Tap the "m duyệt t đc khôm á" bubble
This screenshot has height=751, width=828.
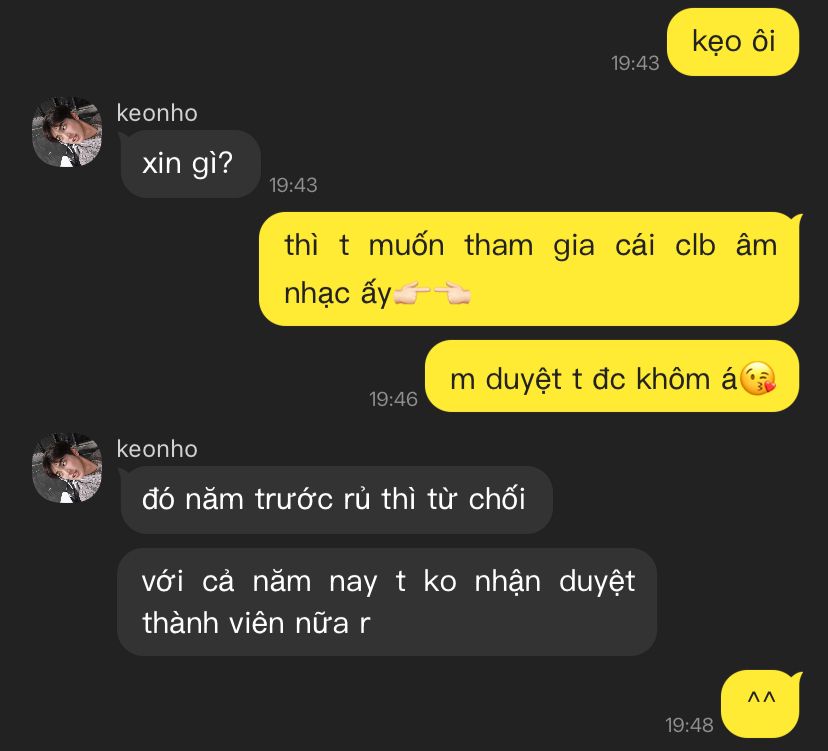point(612,376)
